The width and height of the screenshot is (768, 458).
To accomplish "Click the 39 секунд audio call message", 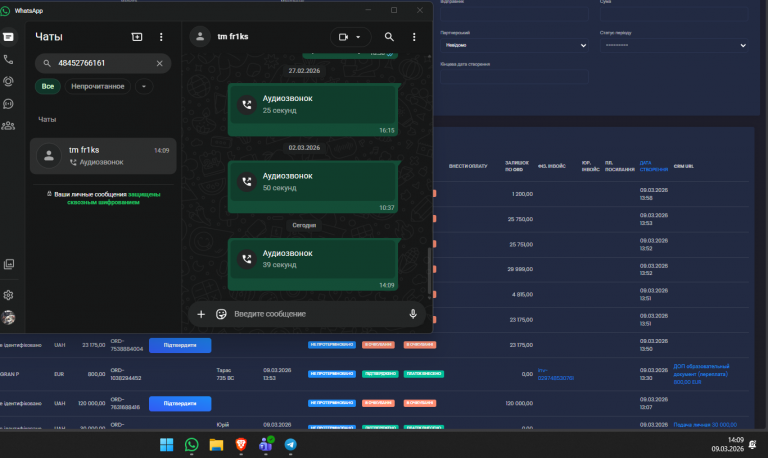I will point(312,264).
